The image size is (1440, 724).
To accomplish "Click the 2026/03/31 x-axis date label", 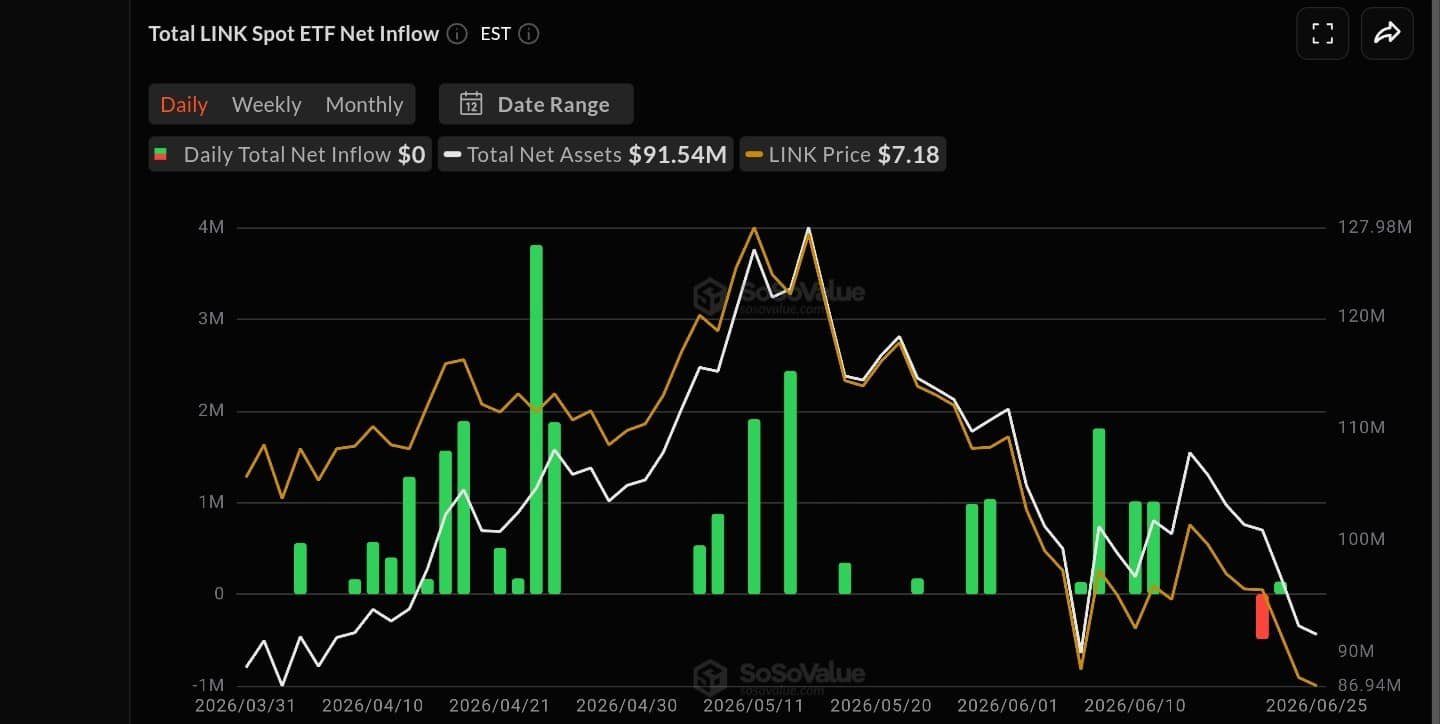I will [x=245, y=705].
